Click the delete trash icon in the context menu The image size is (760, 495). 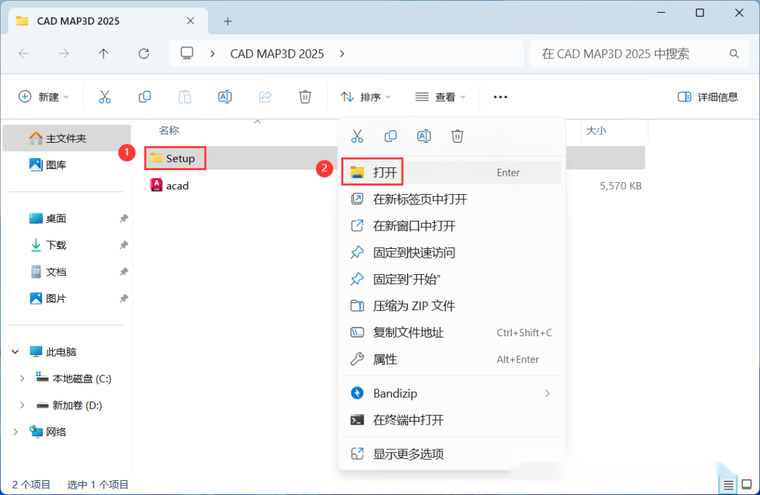pyautogui.click(x=457, y=136)
